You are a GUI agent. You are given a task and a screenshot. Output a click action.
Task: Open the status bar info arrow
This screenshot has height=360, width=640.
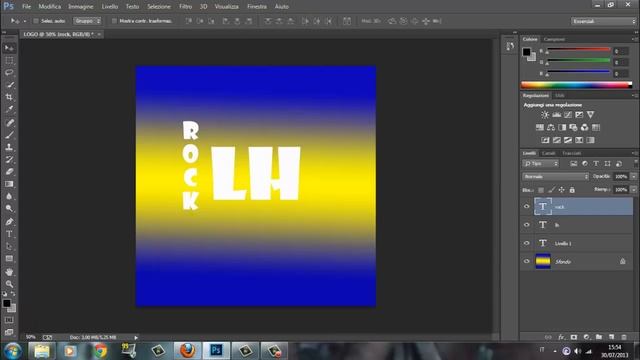[136, 338]
